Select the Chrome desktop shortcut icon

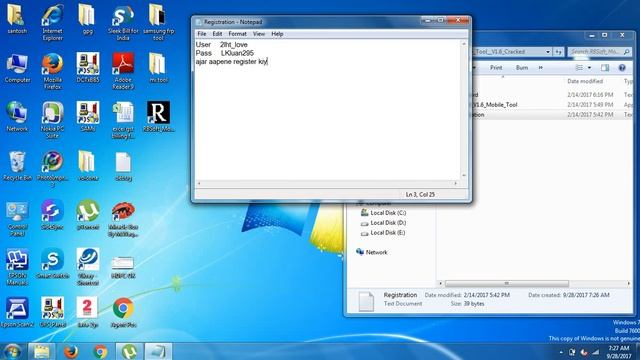click(123, 313)
